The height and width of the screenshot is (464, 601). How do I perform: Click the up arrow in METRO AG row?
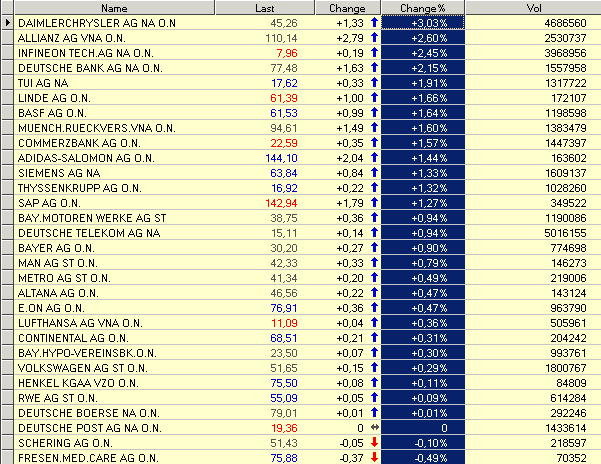point(374,277)
